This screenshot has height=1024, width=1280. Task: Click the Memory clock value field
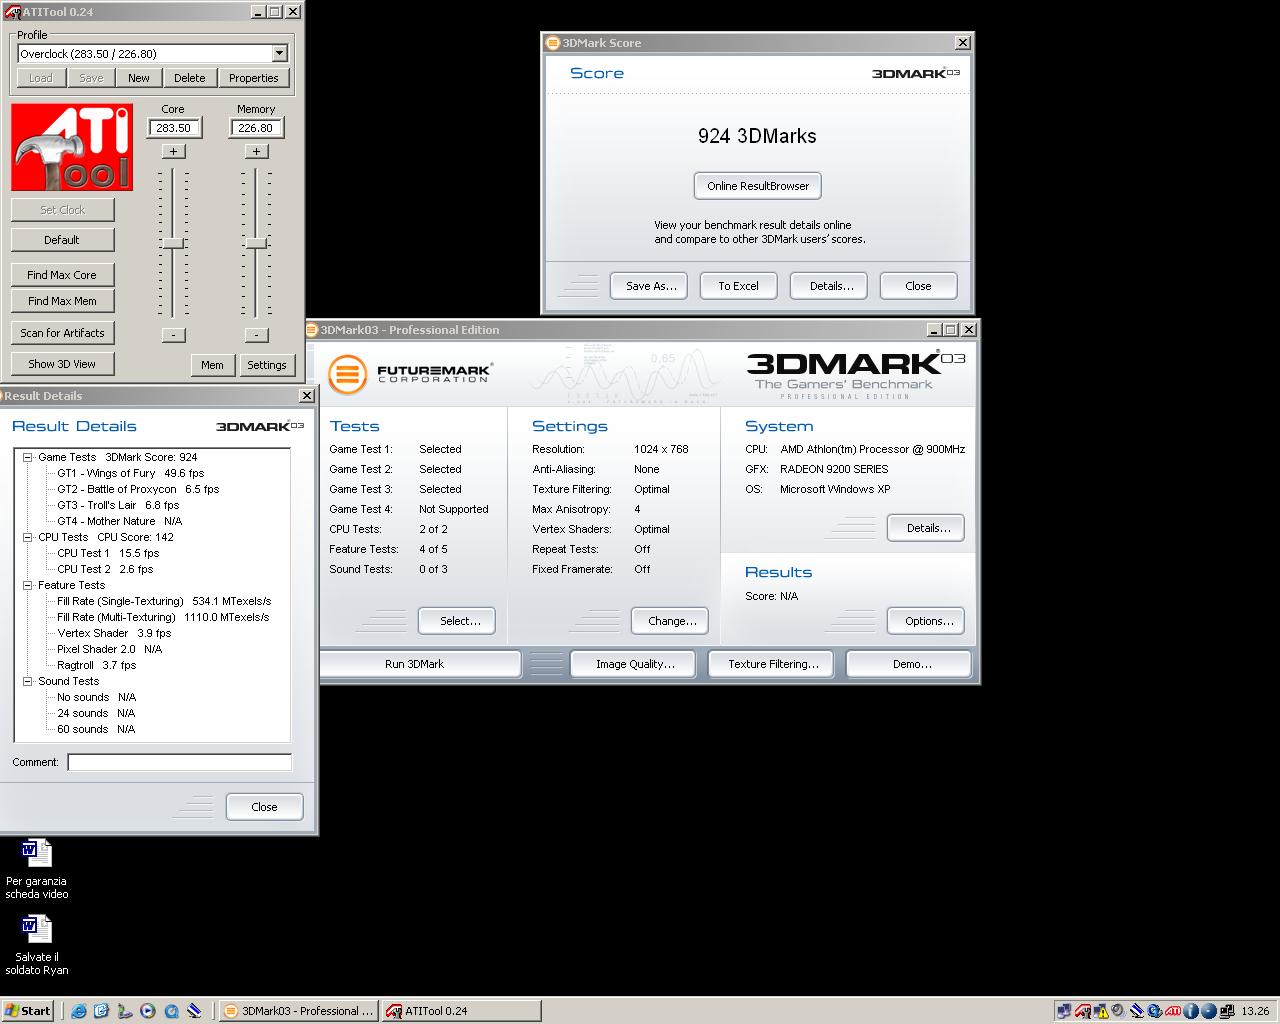(256, 128)
